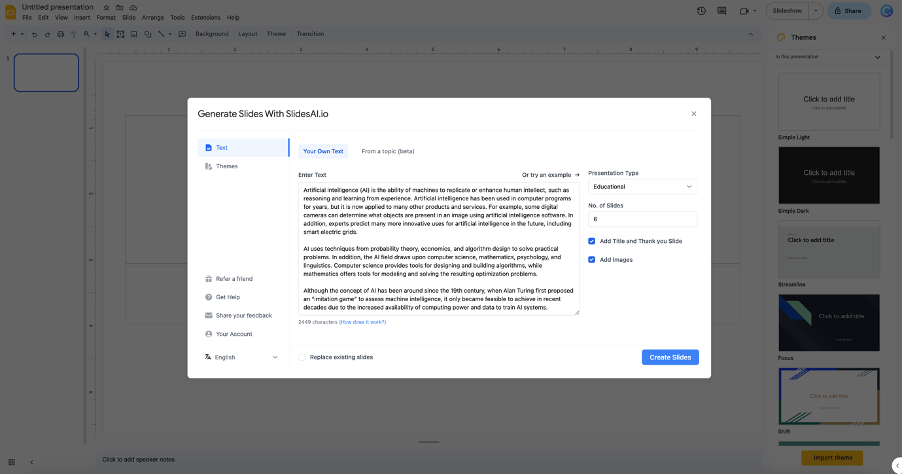Open version history clock icon

coord(701,11)
